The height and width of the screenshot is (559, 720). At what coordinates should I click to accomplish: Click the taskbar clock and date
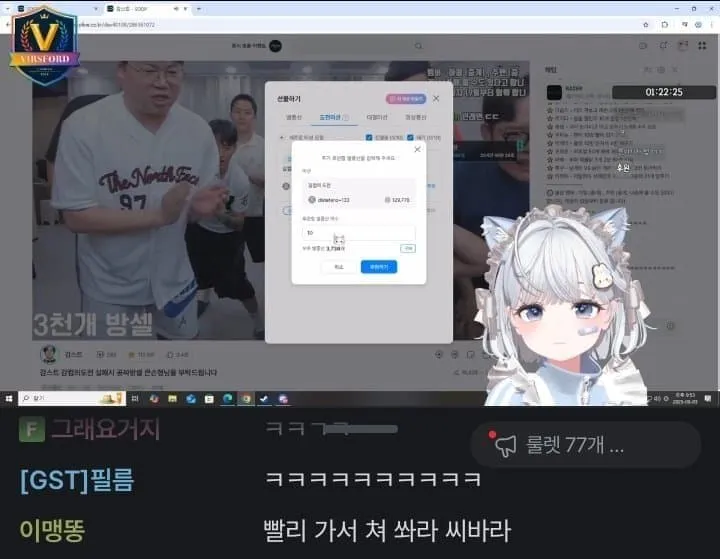coord(685,398)
